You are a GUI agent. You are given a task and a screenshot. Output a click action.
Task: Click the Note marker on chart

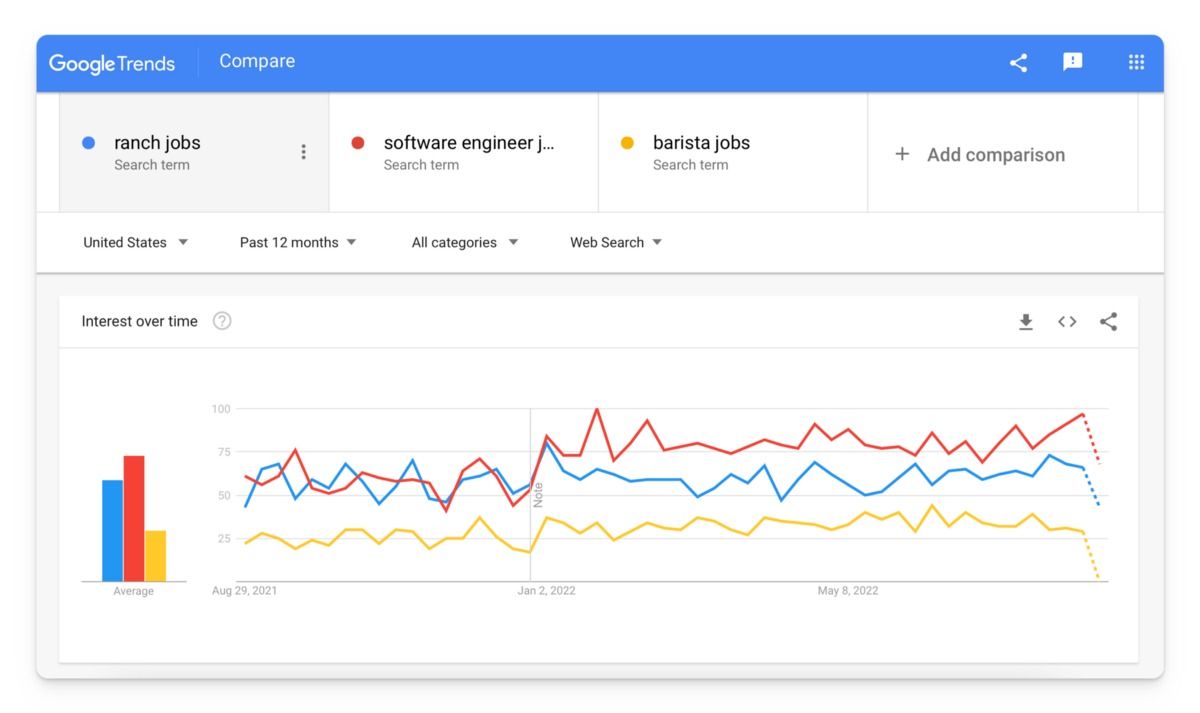pyautogui.click(x=538, y=493)
